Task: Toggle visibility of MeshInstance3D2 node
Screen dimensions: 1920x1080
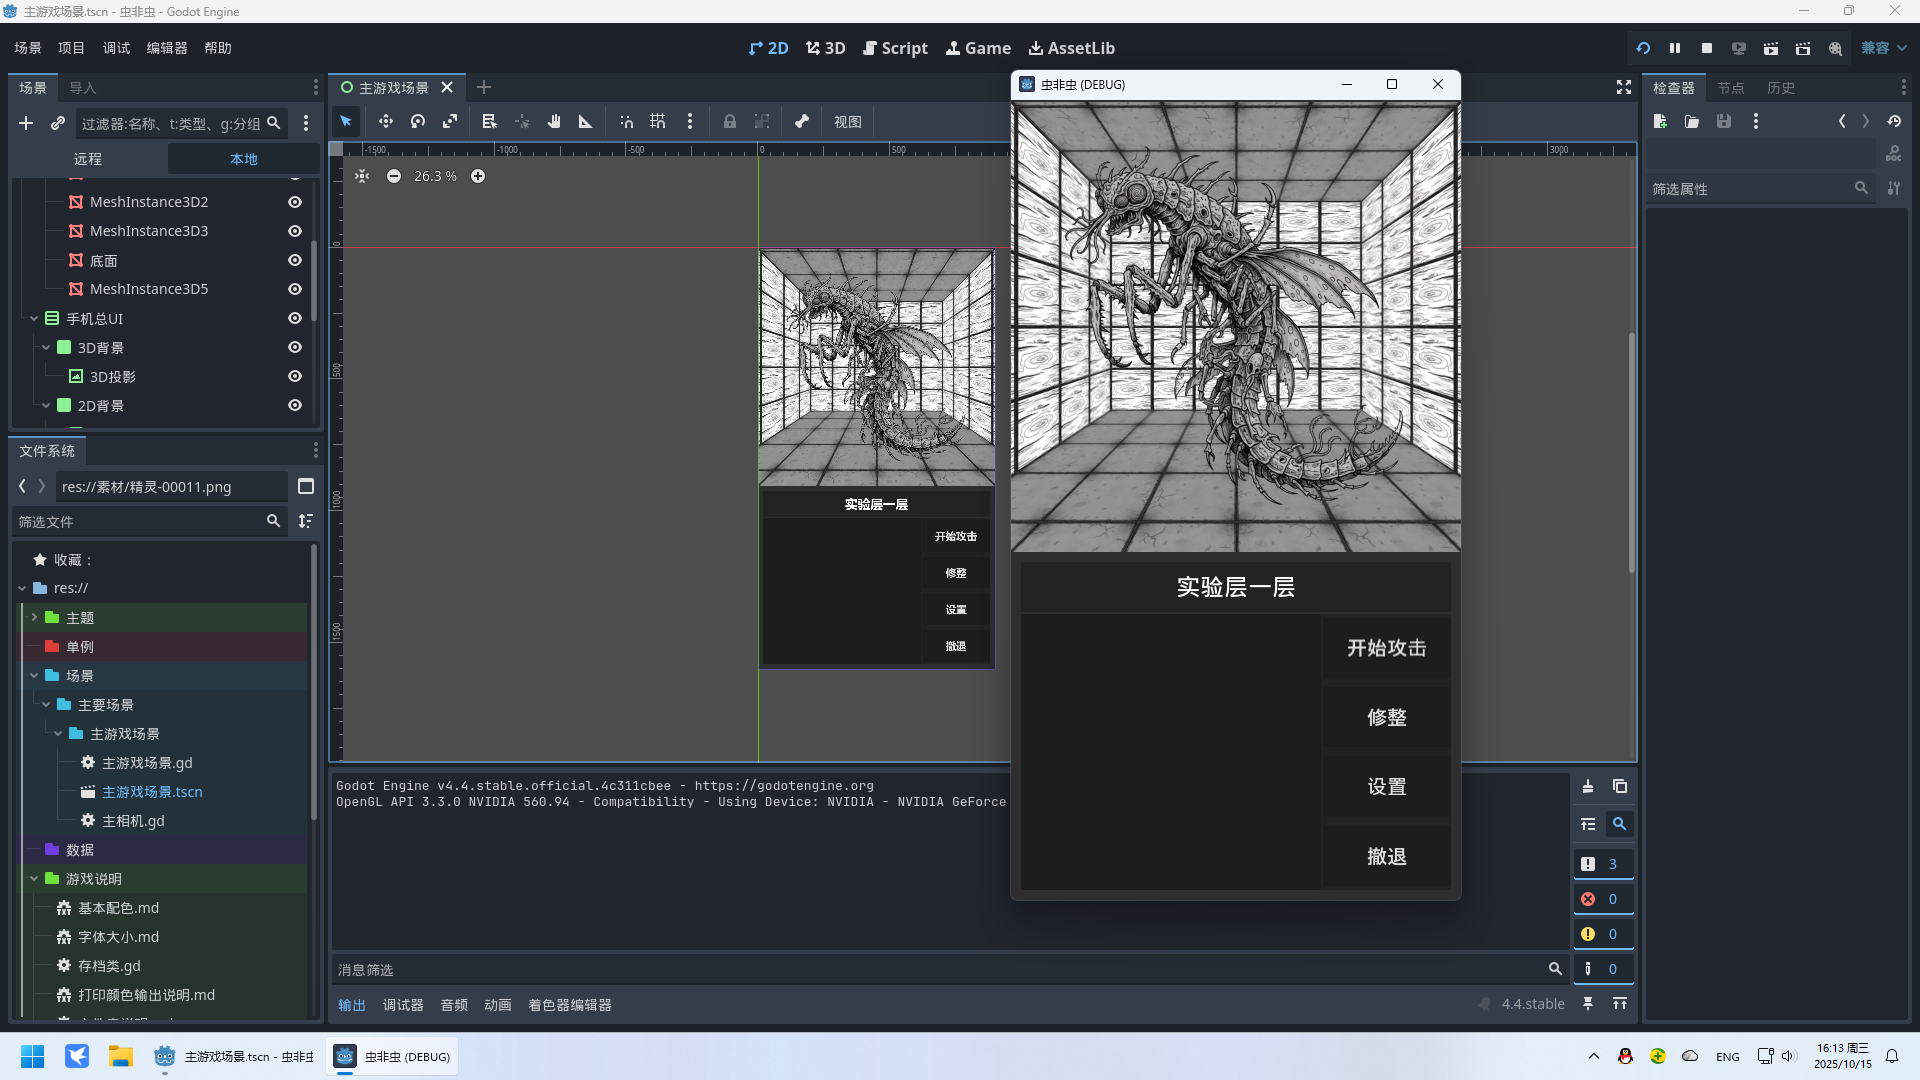Action: pyautogui.click(x=295, y=202)
